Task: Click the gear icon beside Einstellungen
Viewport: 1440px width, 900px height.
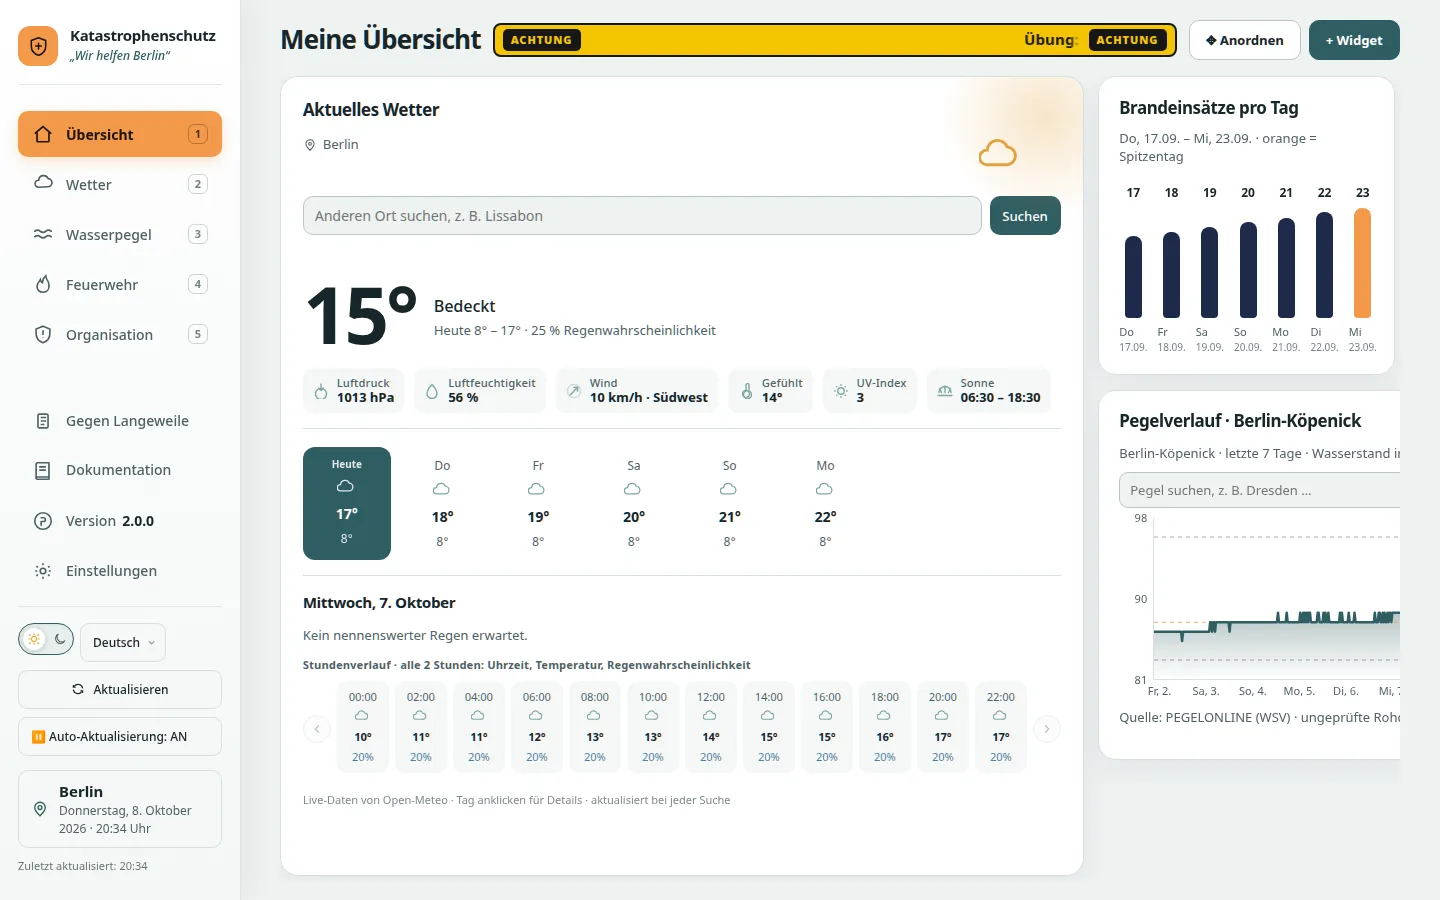Action: [x=43, y=571]
